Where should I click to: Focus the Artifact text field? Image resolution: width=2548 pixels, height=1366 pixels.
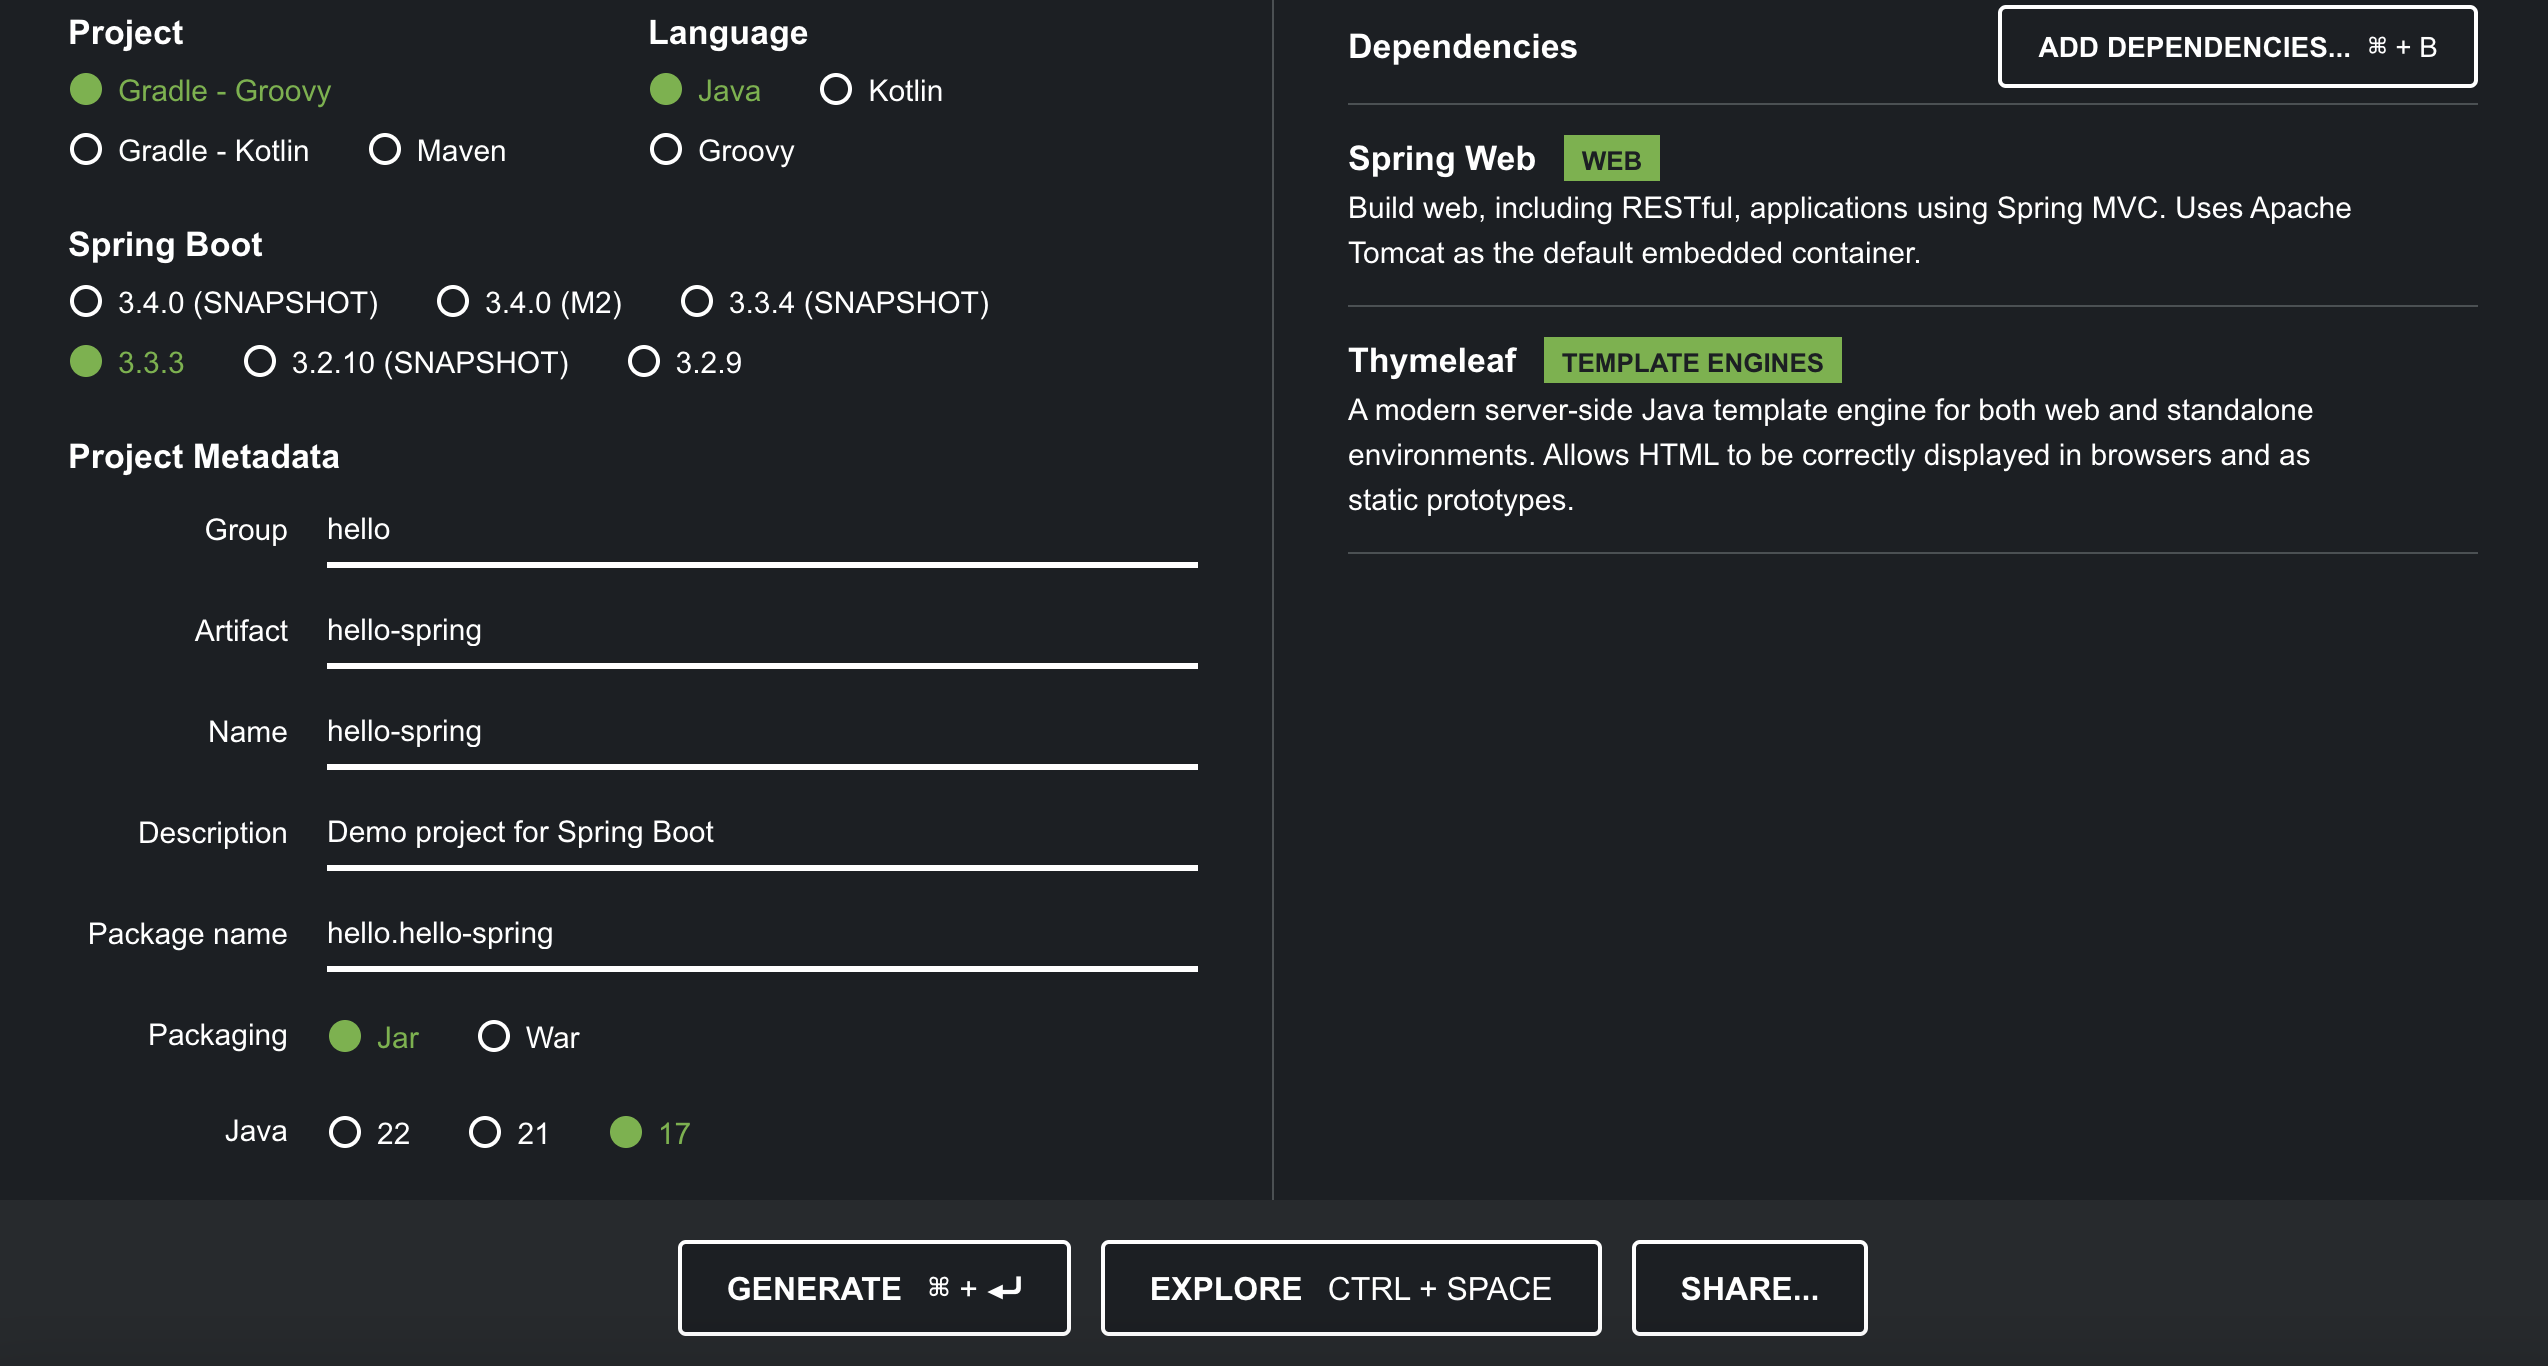coord(760,631)
